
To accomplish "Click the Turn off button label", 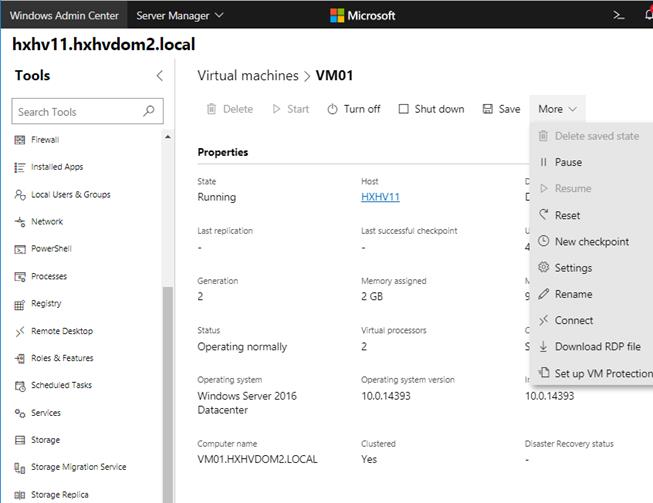I will click(x=362, y=109).
